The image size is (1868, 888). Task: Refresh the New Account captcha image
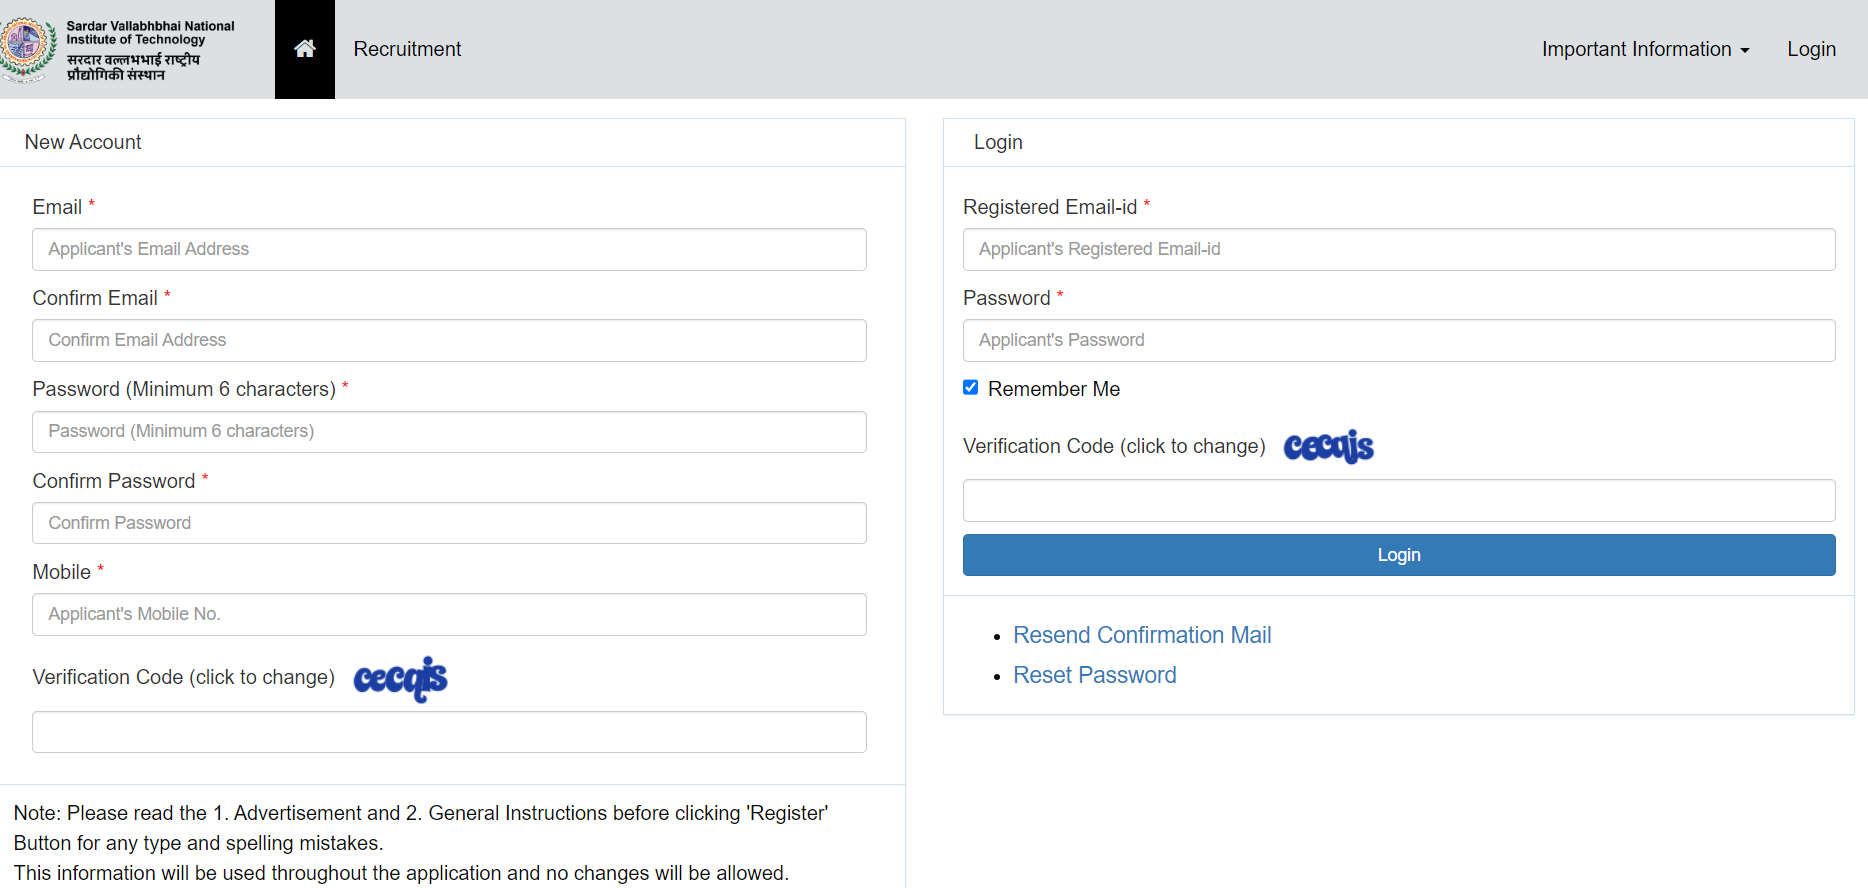click(x=400, y=679)
